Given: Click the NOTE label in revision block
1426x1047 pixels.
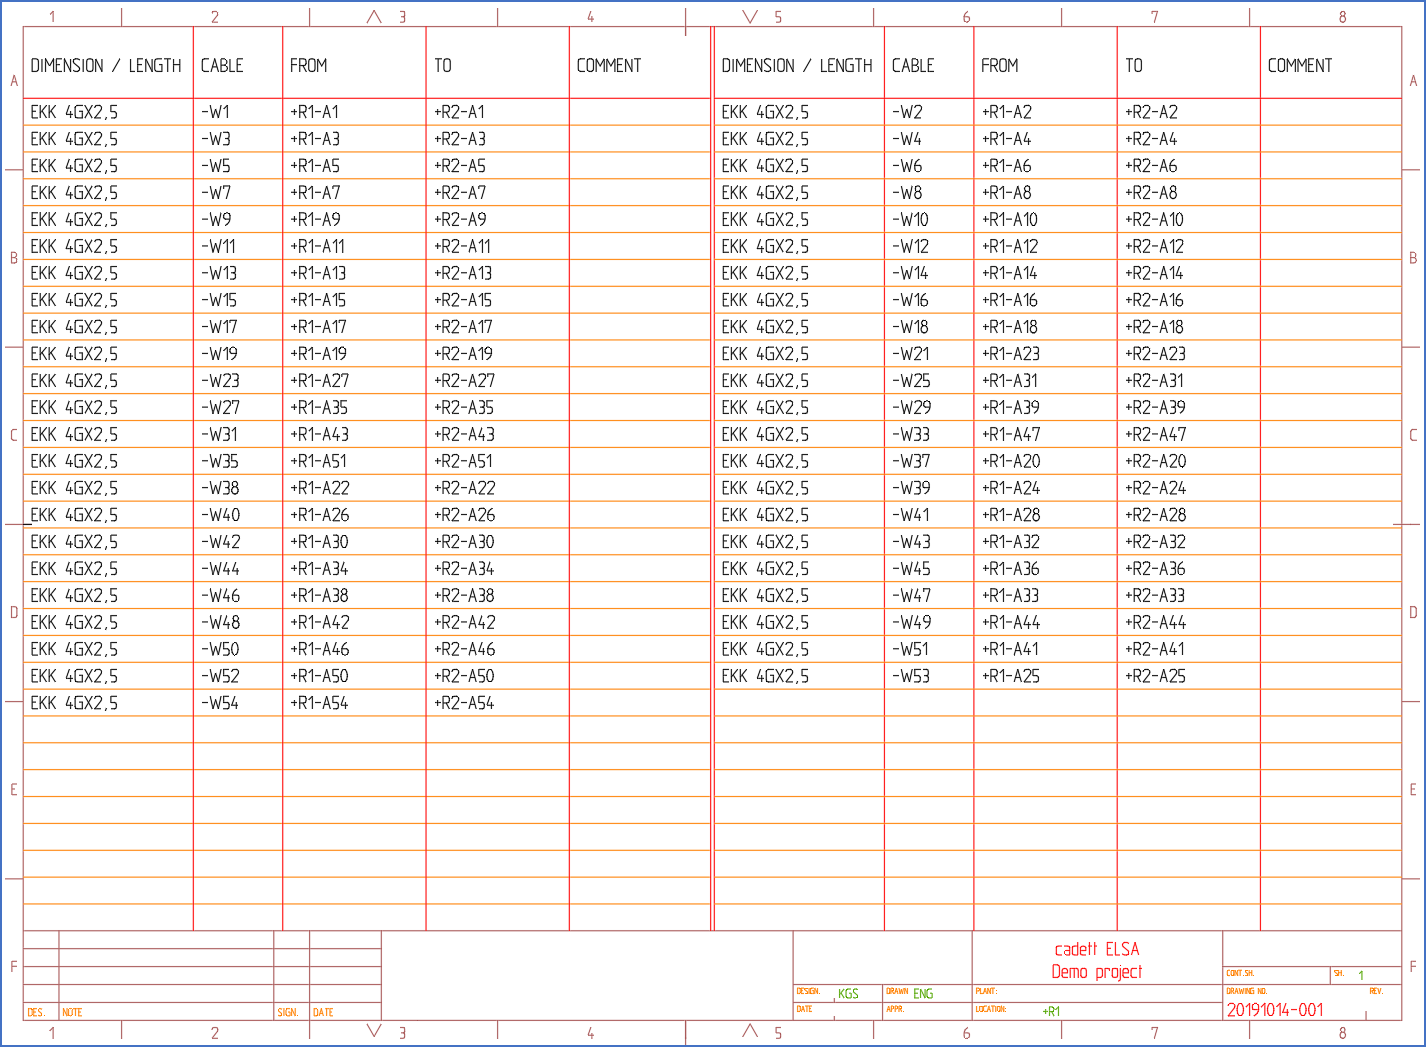Looking at the screenshot, I should click(72, 1013).
